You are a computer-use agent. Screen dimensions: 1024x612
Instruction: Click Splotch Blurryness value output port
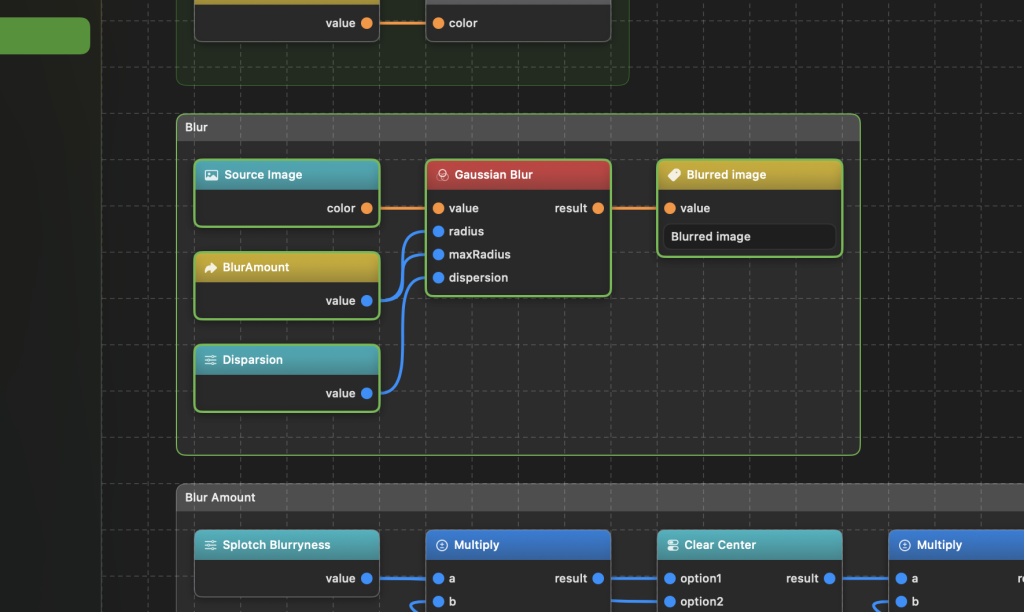coord(367,579)
